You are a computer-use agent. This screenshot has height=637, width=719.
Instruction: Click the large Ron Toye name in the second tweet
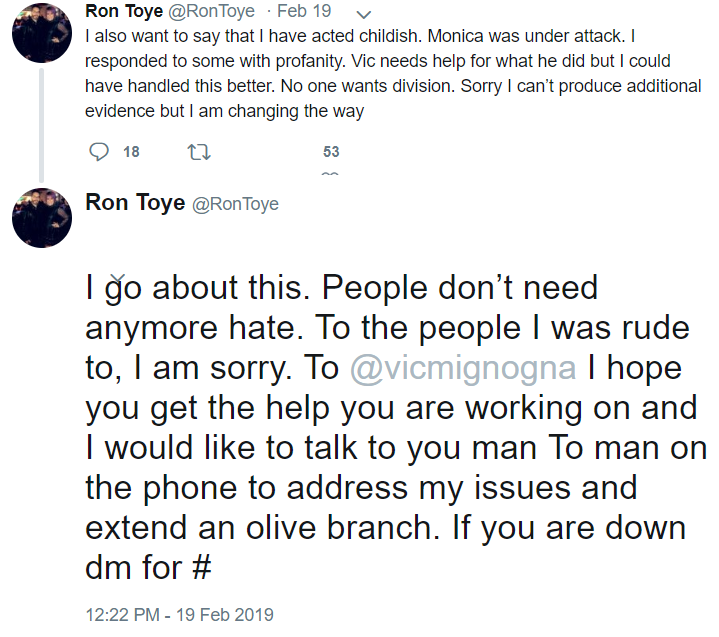(x=135, y=203)
